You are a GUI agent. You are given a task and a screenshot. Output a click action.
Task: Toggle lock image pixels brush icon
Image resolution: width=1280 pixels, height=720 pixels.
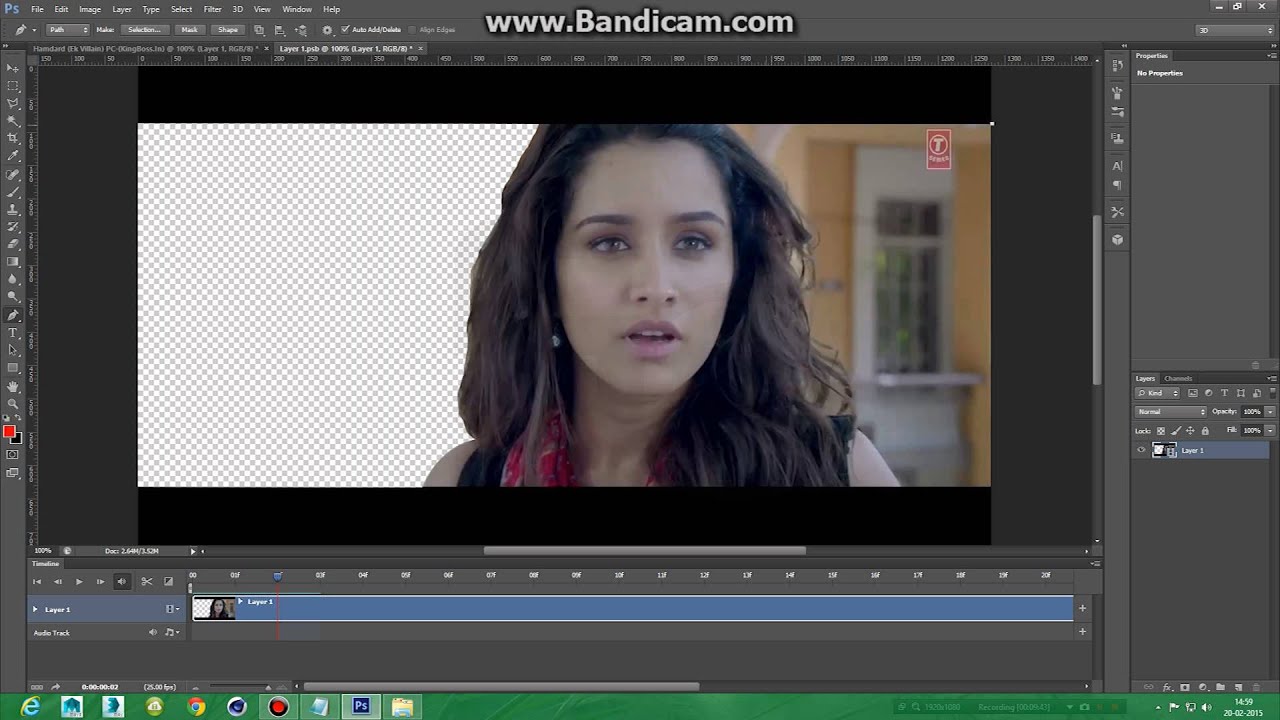pyautogui.click(x=1176, y=431)
